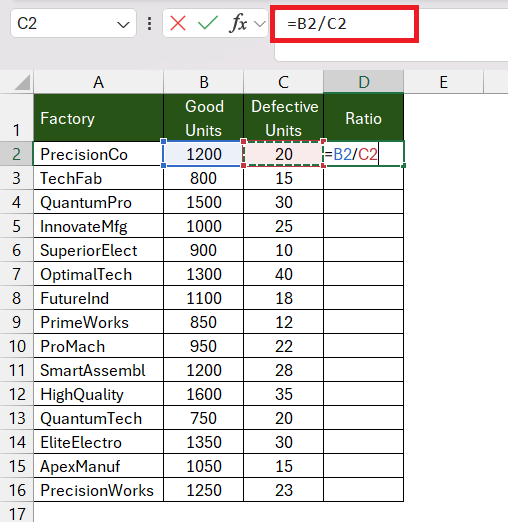Click the three-dot formula bar handle
This screenshot has height=522, width=508.
(150, 24)
